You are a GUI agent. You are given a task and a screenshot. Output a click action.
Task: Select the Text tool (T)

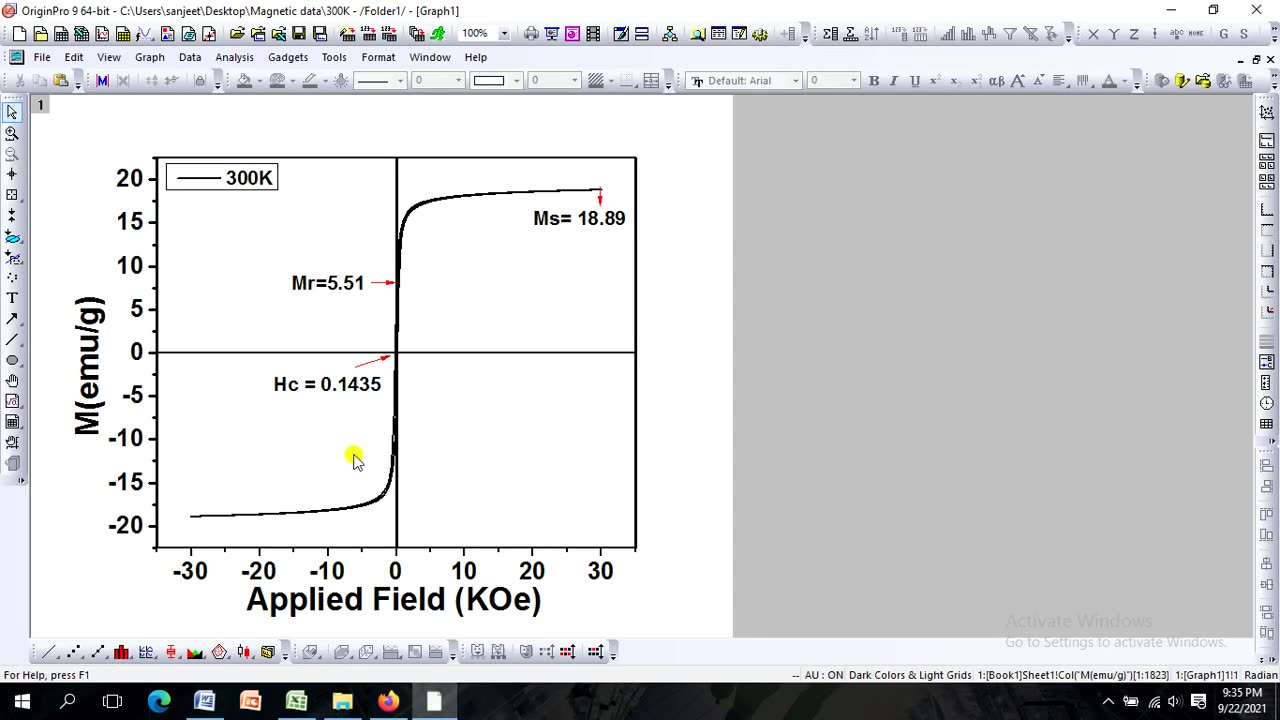pos(12,298)
